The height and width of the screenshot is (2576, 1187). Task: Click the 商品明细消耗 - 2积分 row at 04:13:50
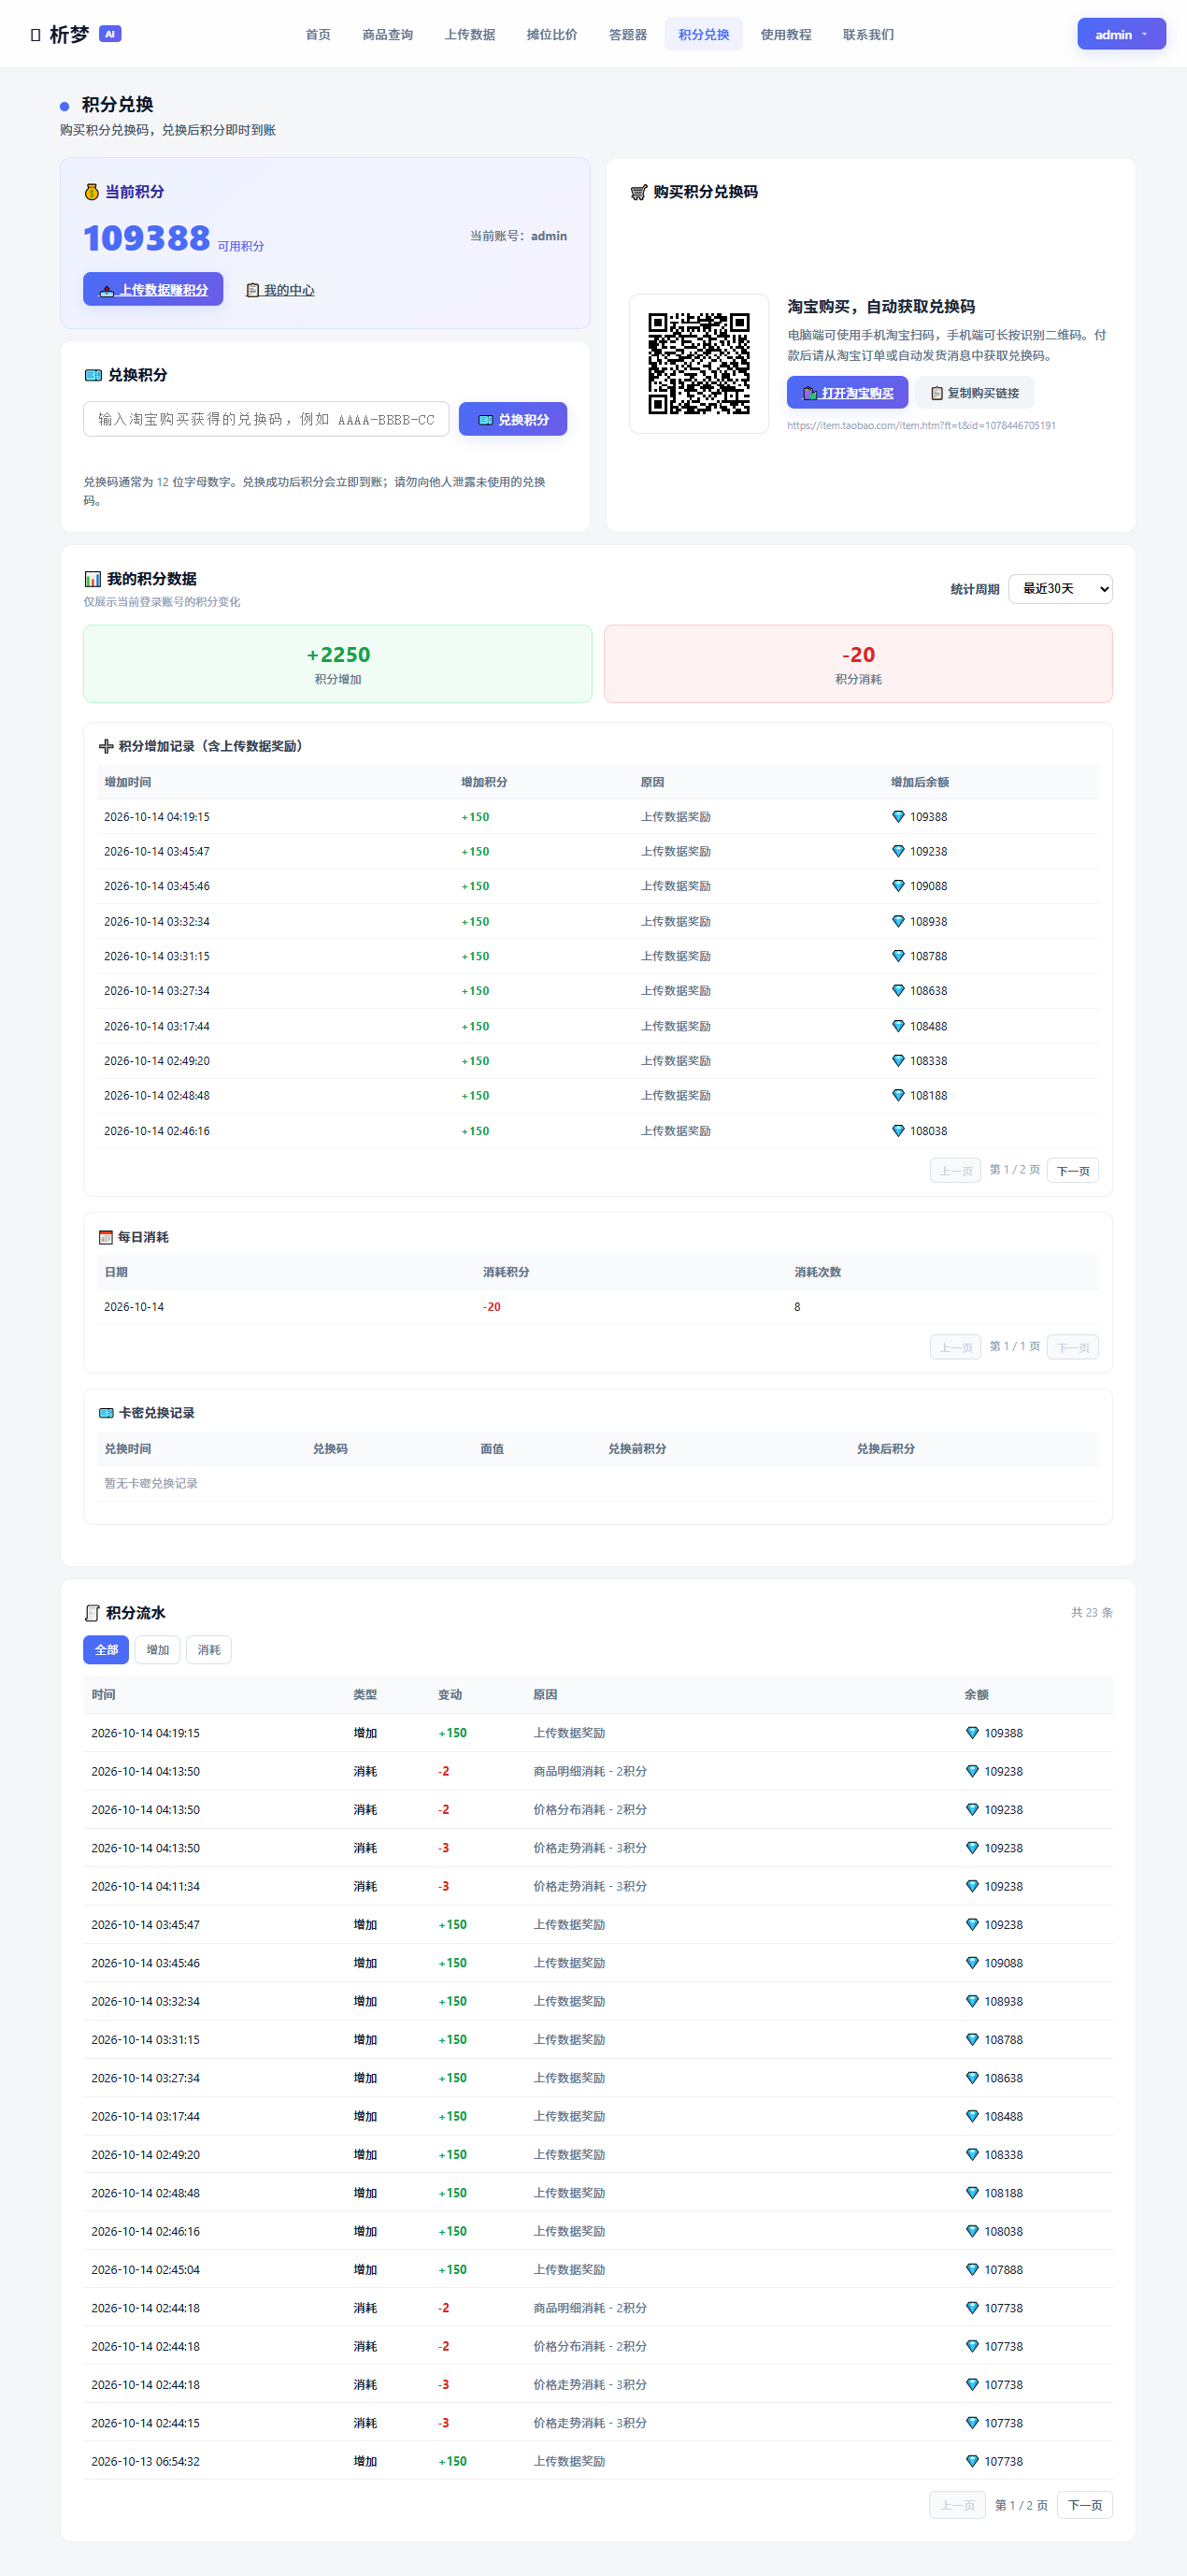[598, 1771]
